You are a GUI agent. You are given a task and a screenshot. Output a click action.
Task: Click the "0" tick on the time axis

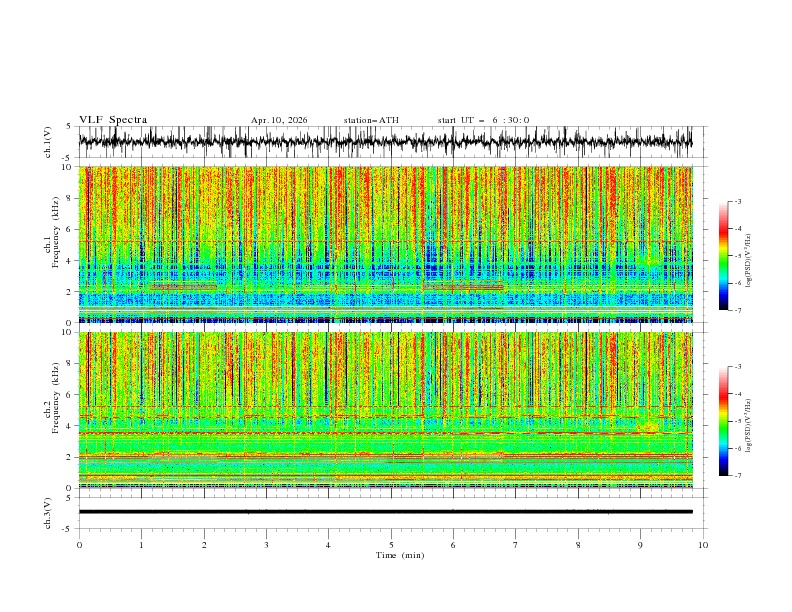click(79, 545)
